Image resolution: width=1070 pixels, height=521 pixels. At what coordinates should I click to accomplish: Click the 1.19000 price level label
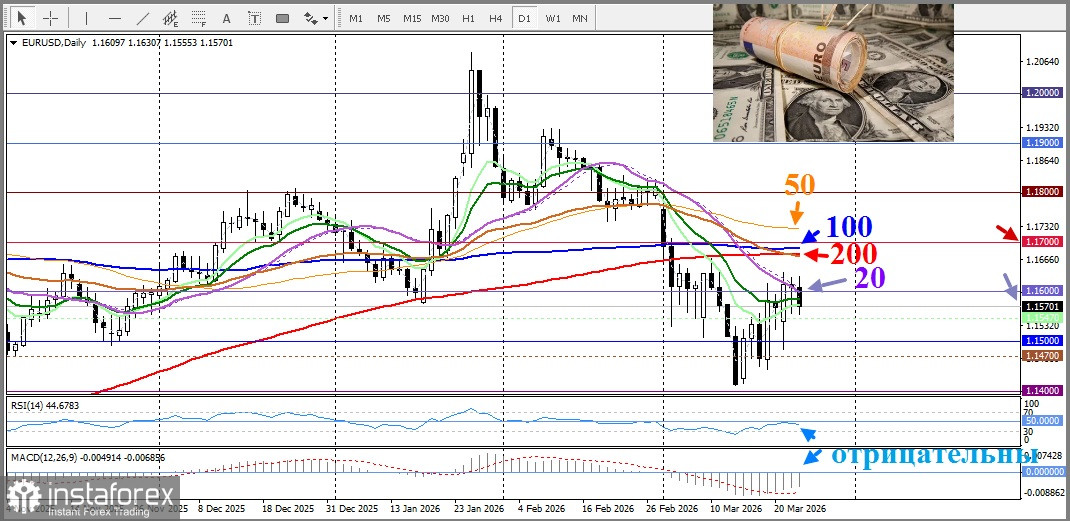coord(1043,143)
